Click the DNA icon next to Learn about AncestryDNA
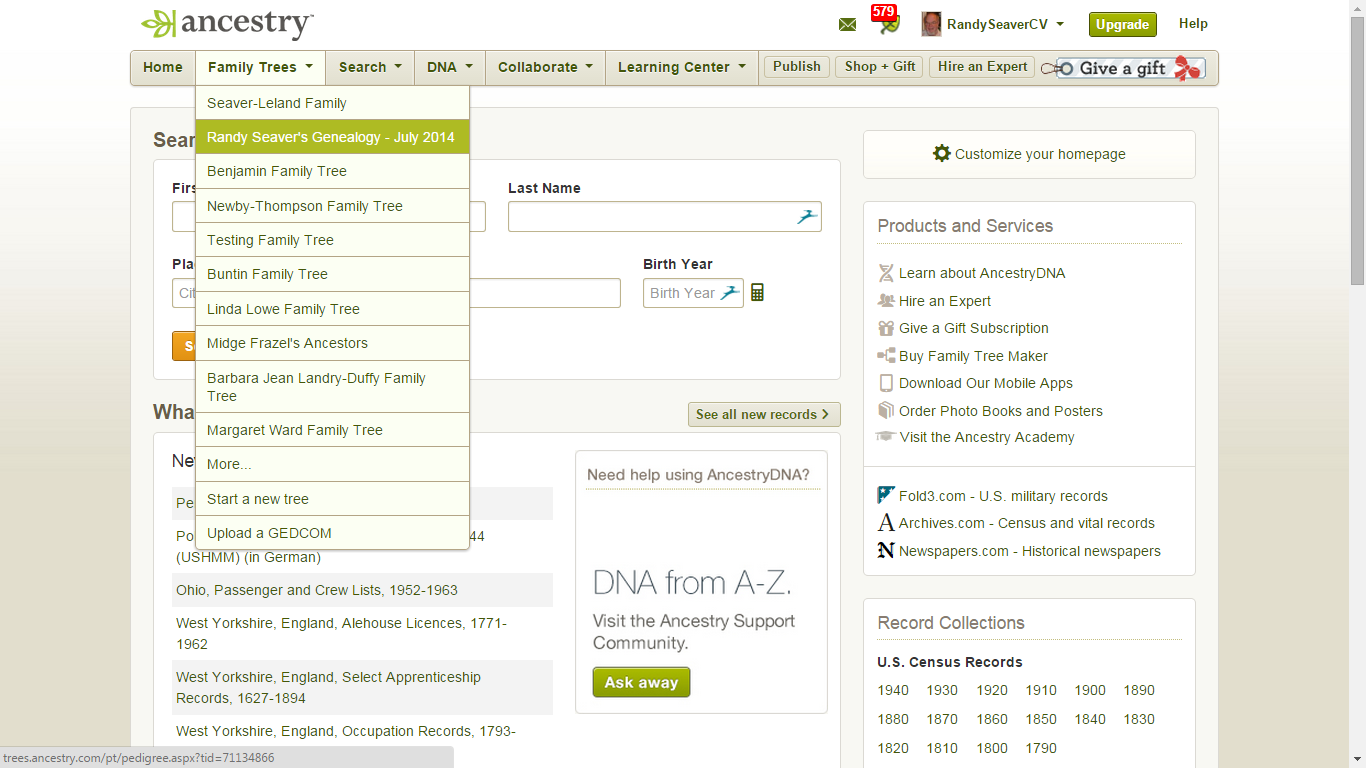The width and height of the screenshot is (1366, 768). pyautogui.click(x=884, y=272)
